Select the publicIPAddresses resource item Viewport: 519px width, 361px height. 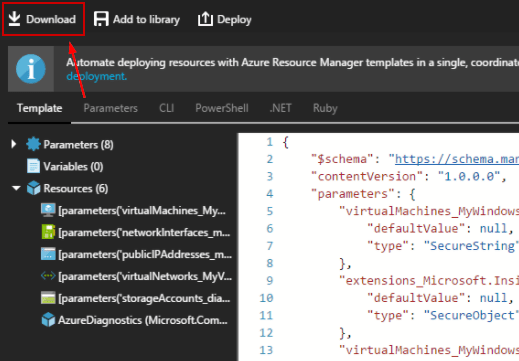[136, 254]
